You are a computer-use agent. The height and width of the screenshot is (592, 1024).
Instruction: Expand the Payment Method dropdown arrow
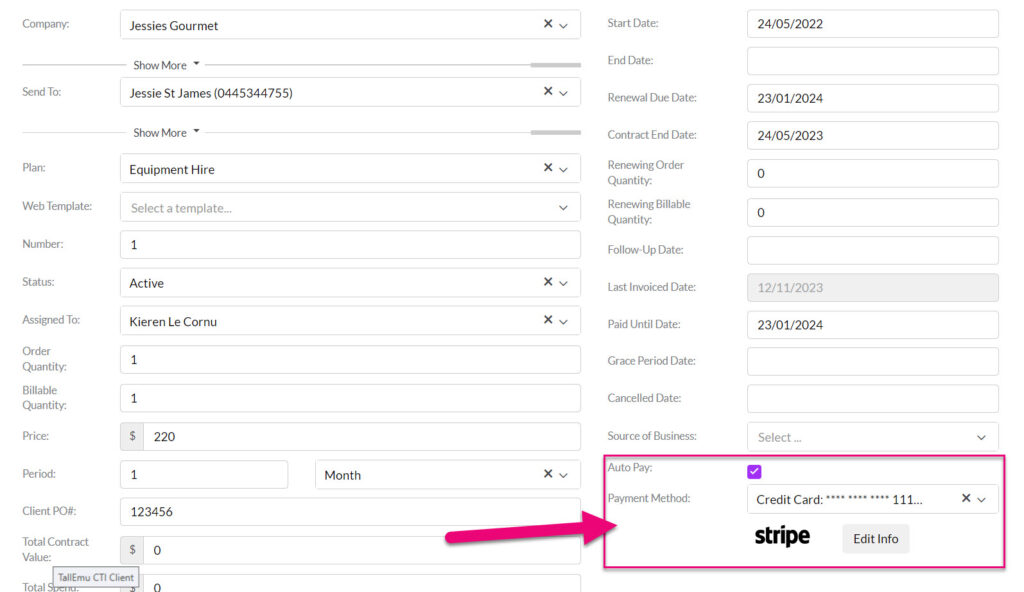coord(982,500)
